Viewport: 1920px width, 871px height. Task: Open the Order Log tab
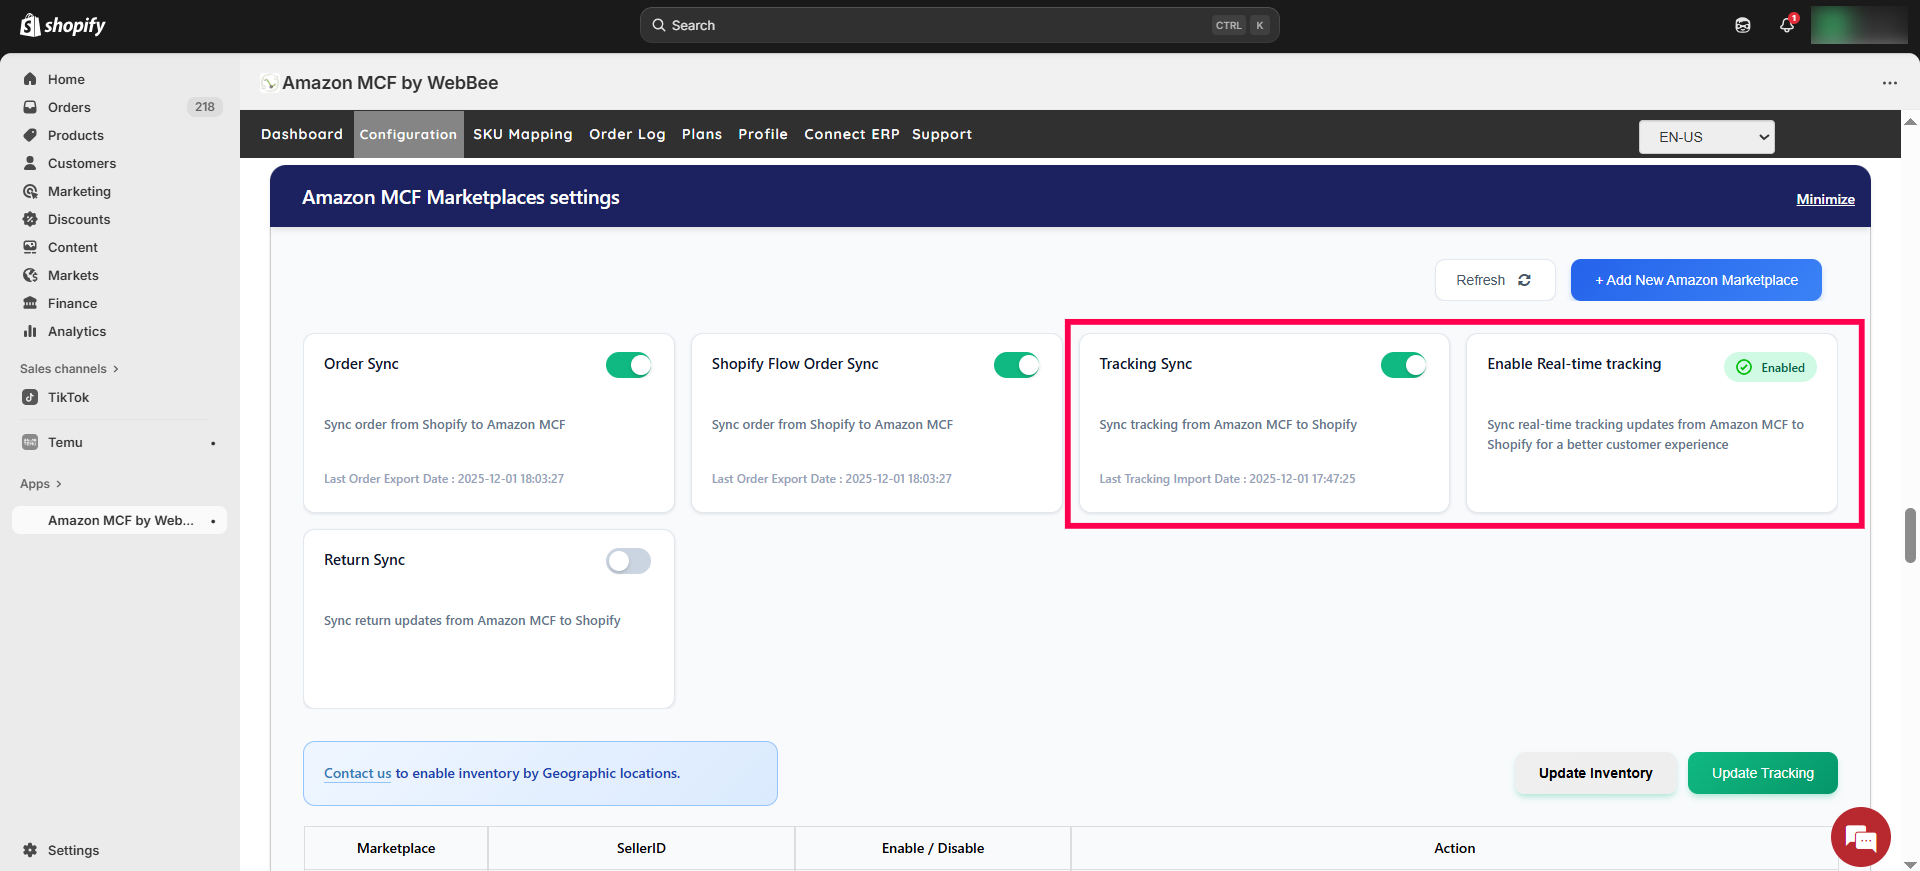click(627, 134)
